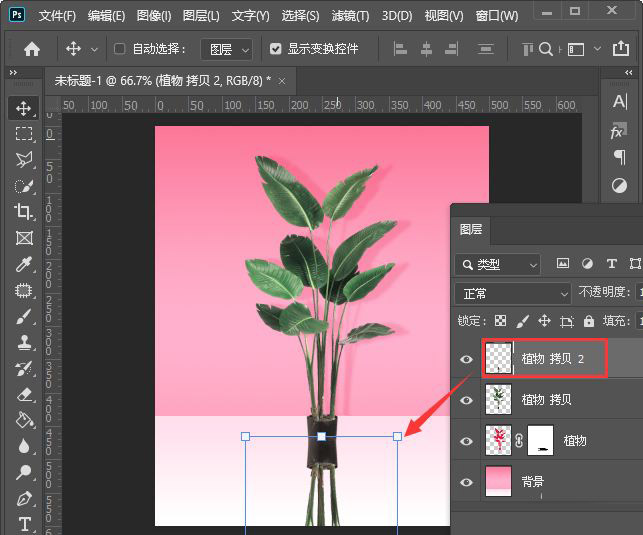Open the 图像(I) menu

154,16
